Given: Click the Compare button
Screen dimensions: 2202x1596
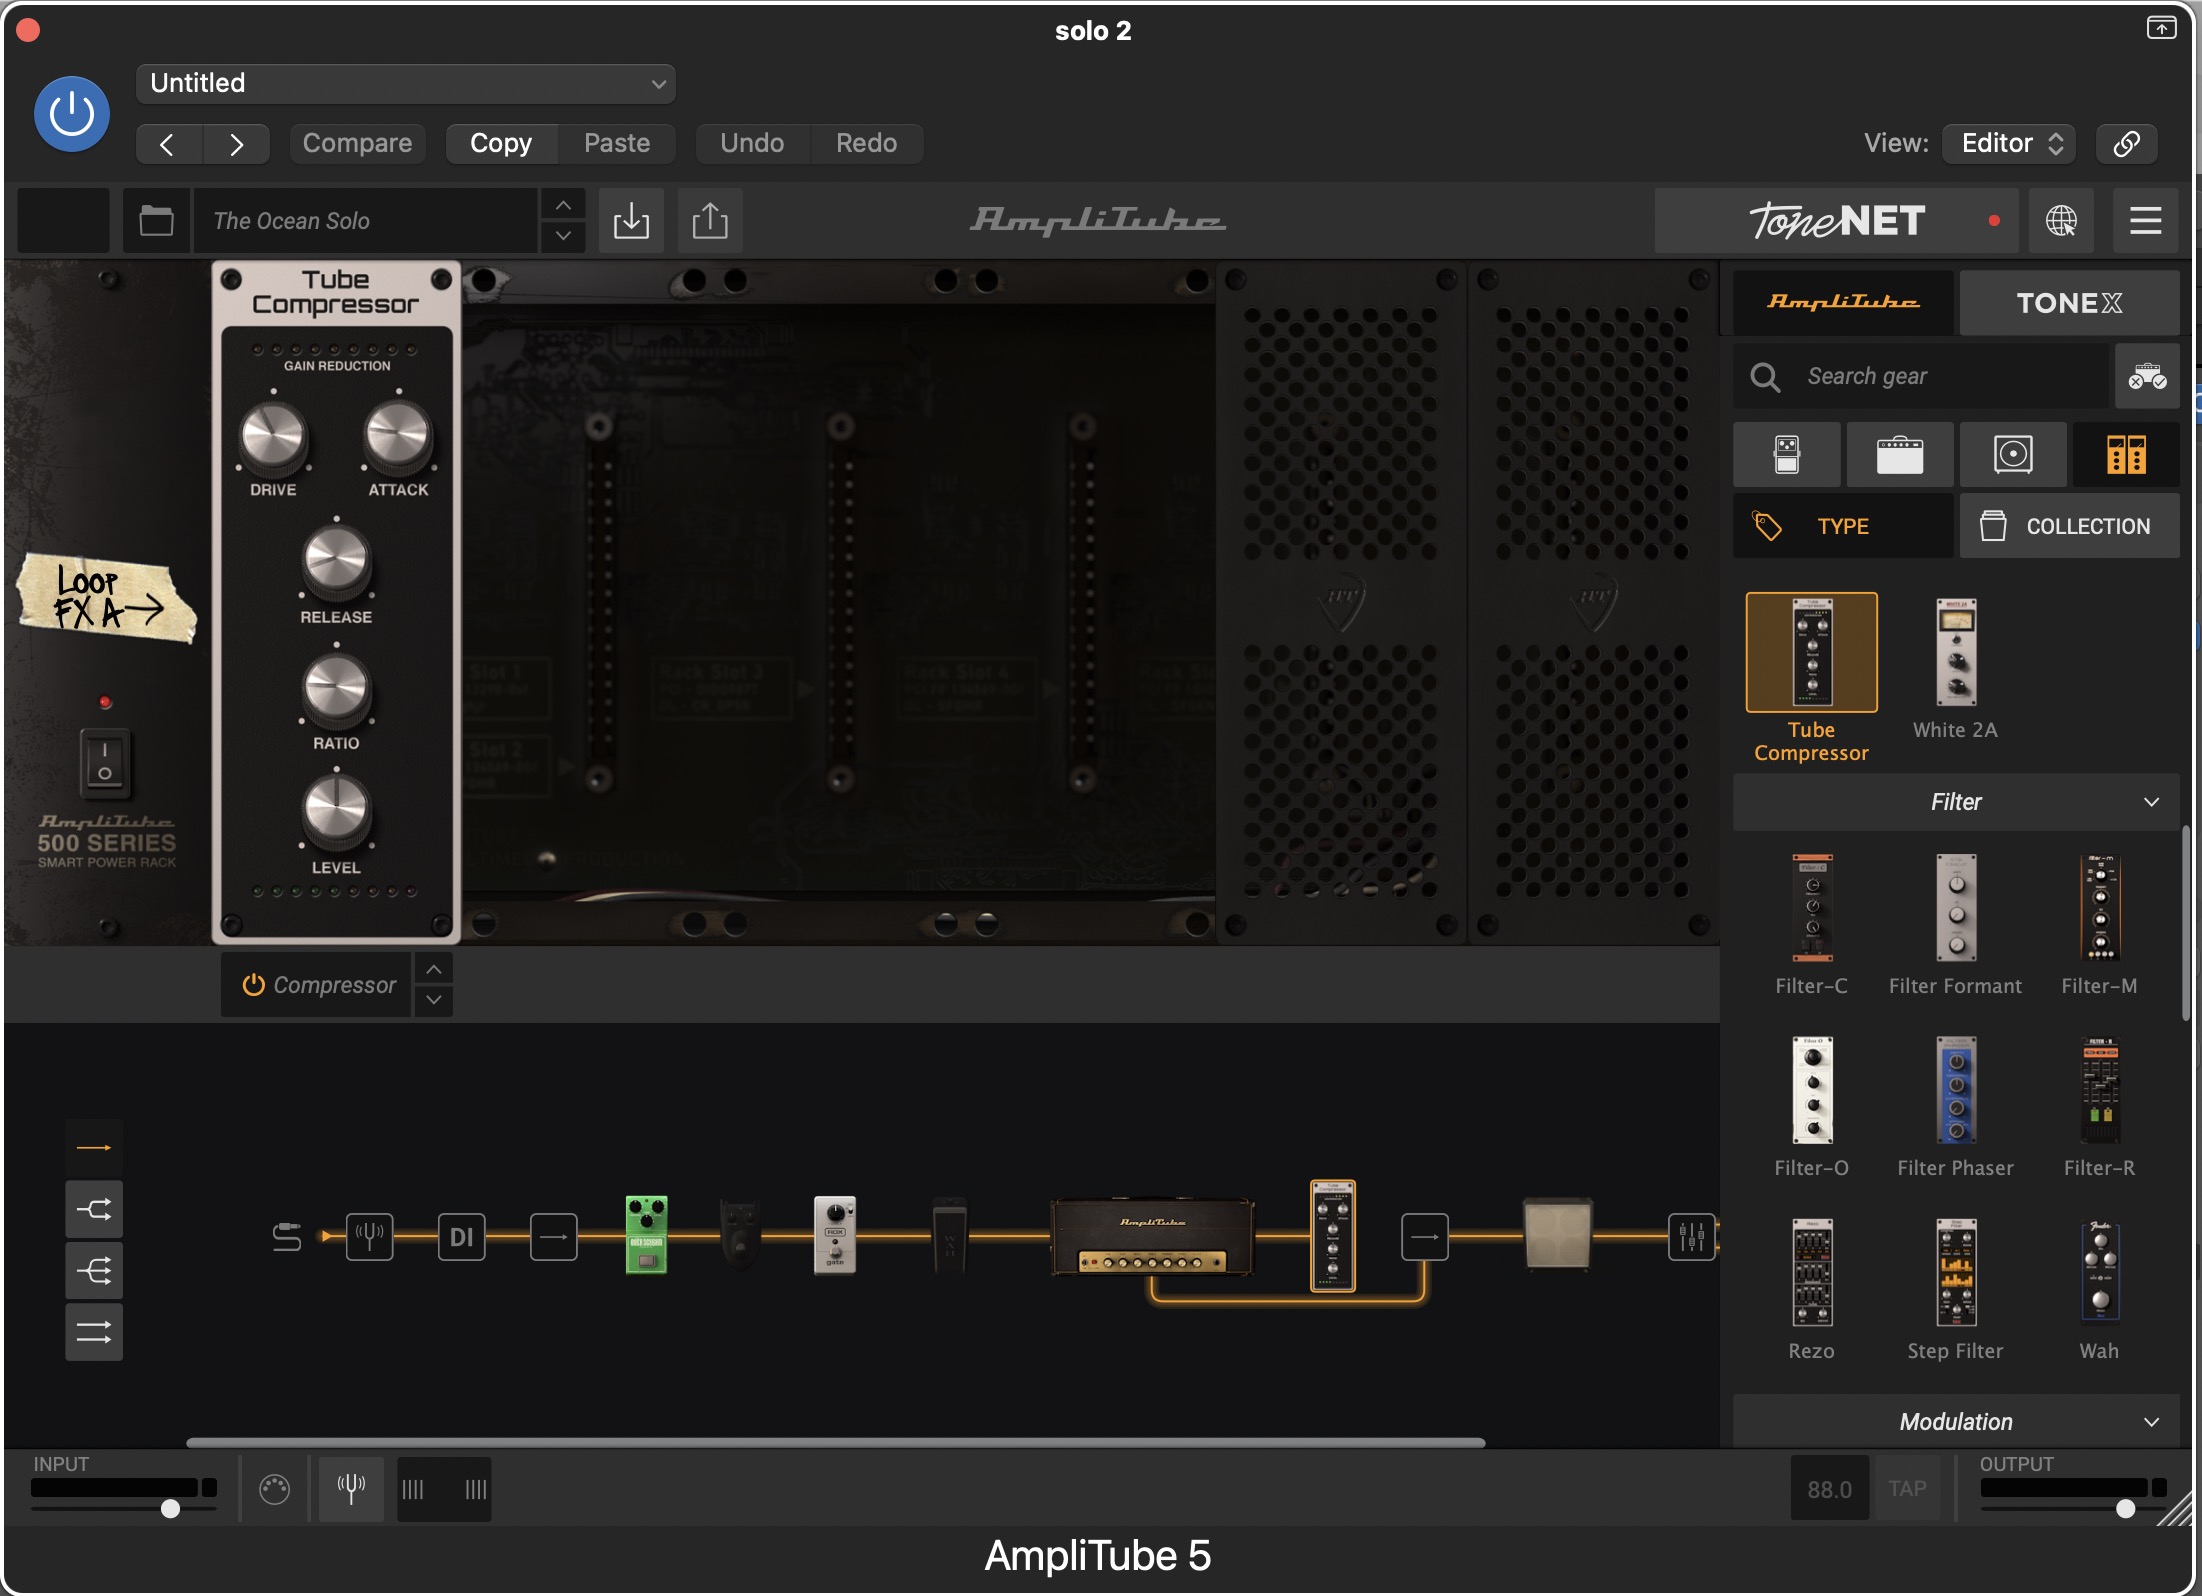Looking at the screenshot, I should (x=357, y=143).
